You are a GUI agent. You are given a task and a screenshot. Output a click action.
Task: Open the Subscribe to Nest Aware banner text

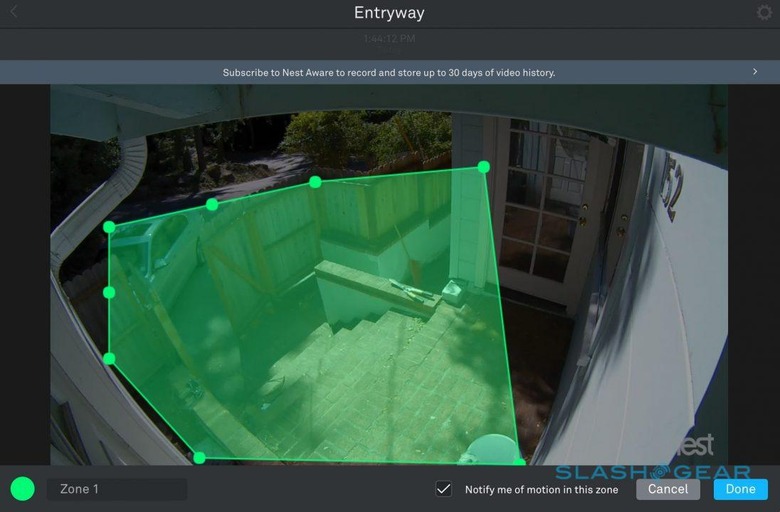(388, 73)
